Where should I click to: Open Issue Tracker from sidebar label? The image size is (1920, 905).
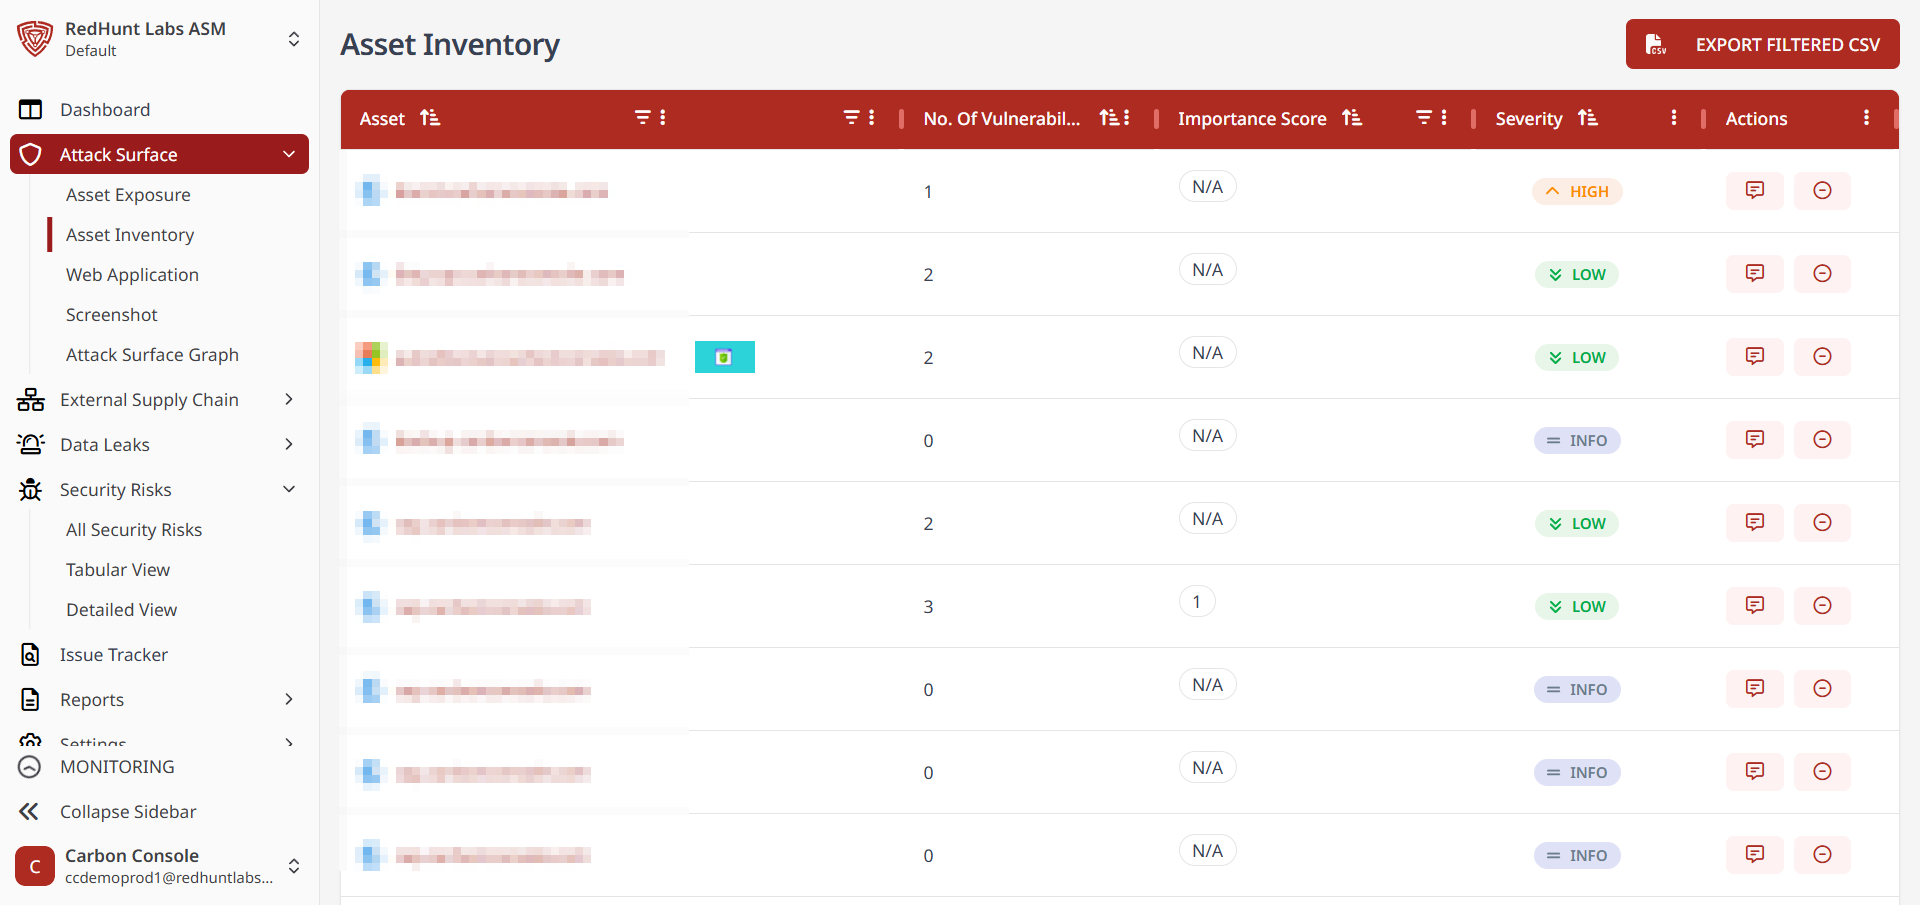click(114, 655)
